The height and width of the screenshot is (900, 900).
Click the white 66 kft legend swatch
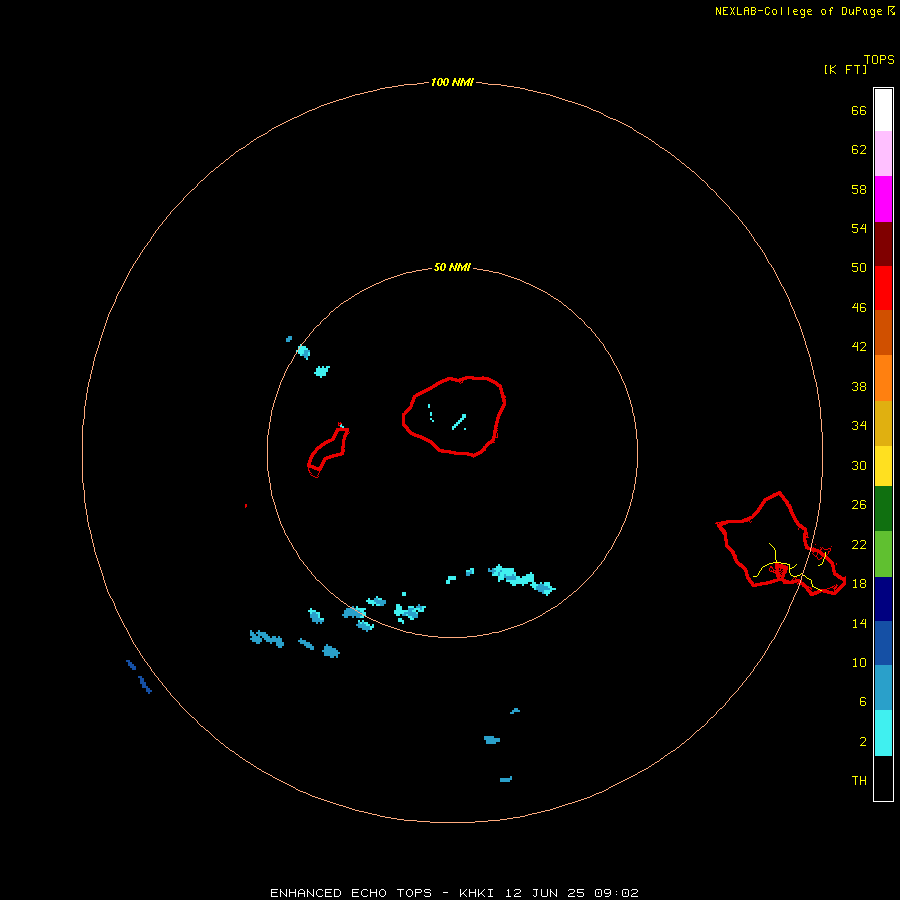[883, 110]
